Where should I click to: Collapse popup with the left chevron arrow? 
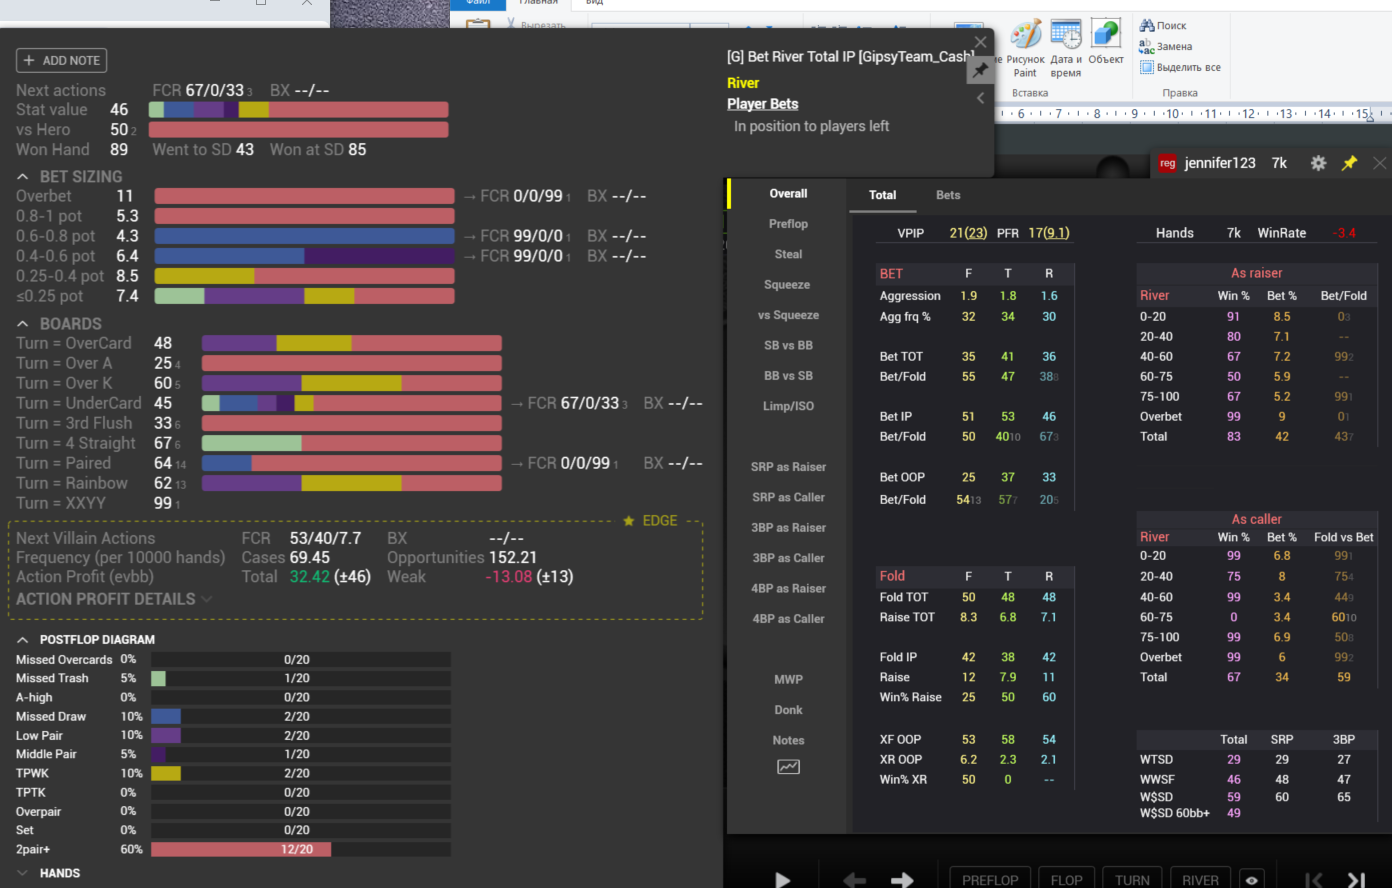980,98
